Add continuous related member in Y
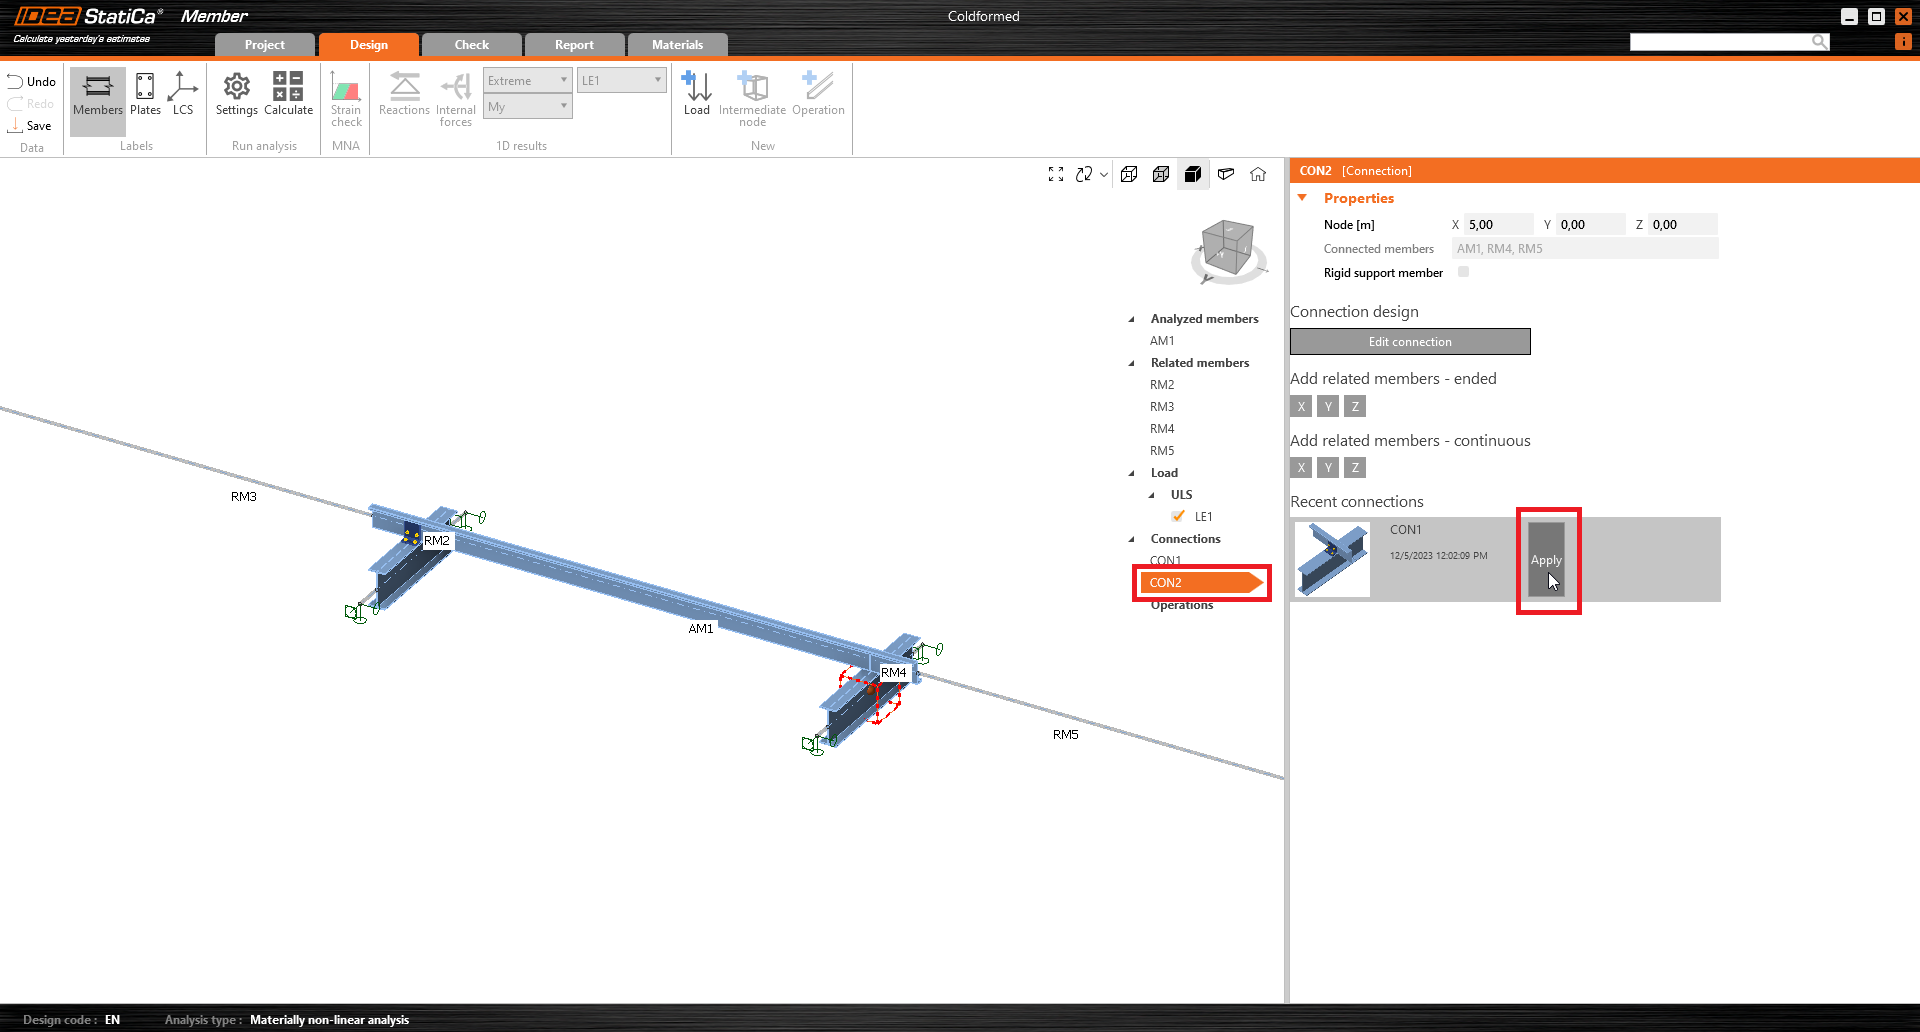The height and width of the screenshot is (1032, 1920). [x=1328, y=467]
